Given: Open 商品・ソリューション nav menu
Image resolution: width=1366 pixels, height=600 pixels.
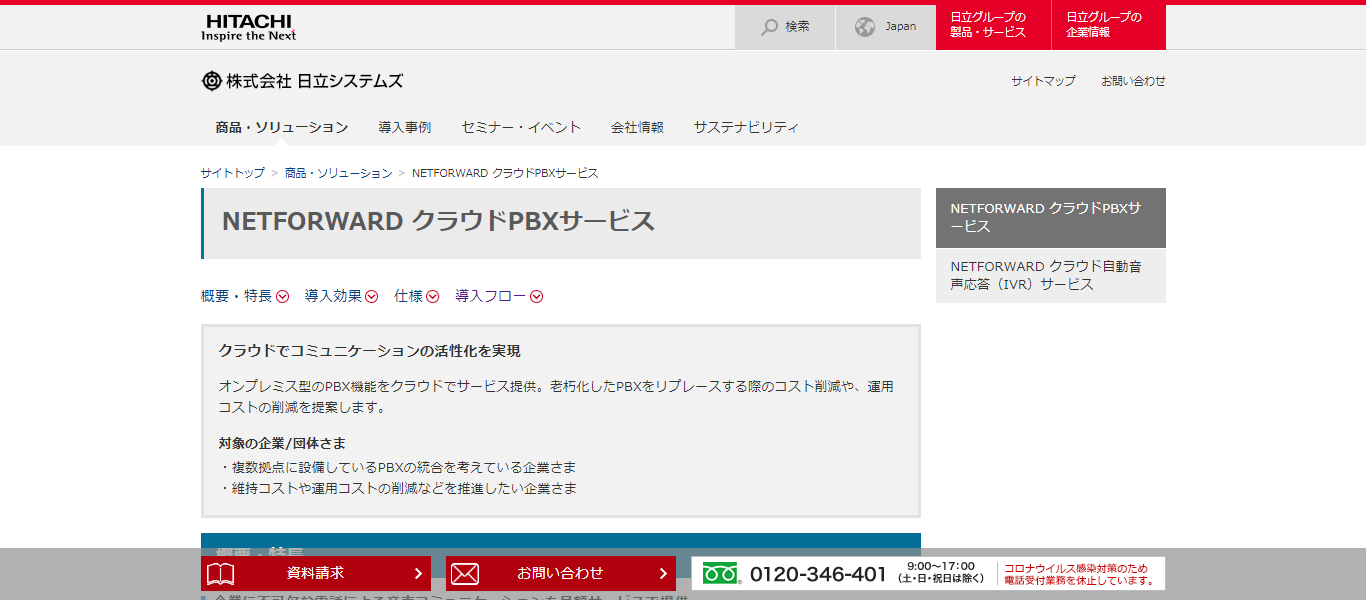Looking at the screenshot, I should tap(282, 127).
